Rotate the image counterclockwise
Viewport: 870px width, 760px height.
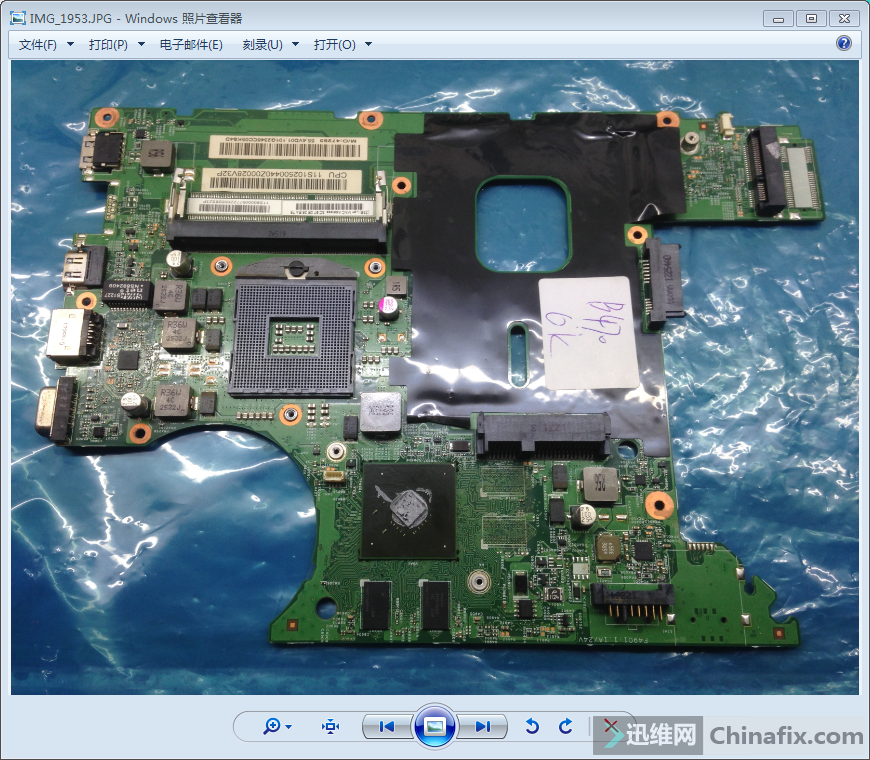(532, 727)
